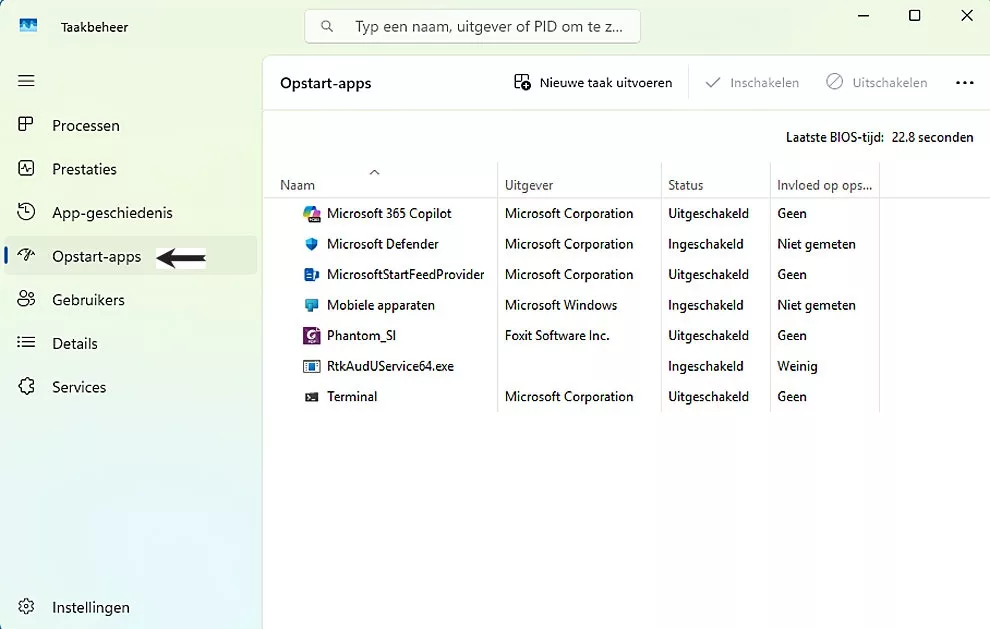Select the Mobiele apparaten row
The height and width of the screenshot is (629, 990).
[571, 305]
